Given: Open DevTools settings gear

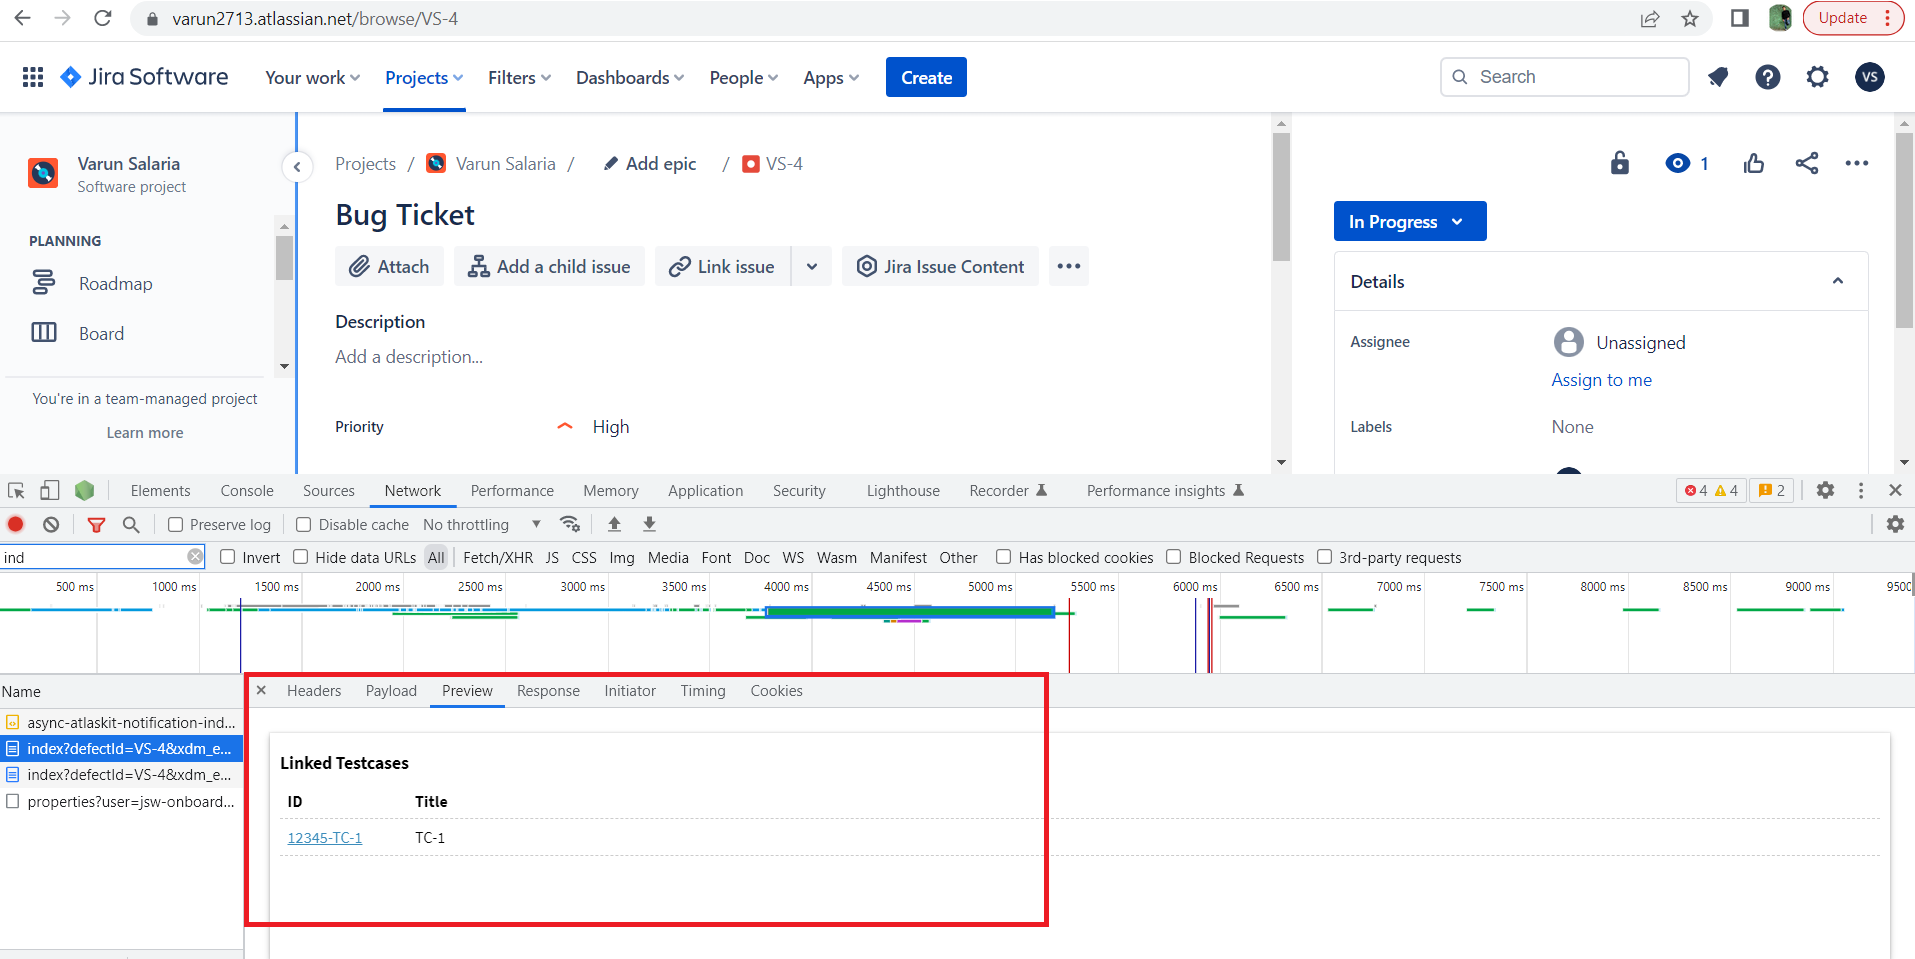Looking at the screenshot, I should 1825,490.
